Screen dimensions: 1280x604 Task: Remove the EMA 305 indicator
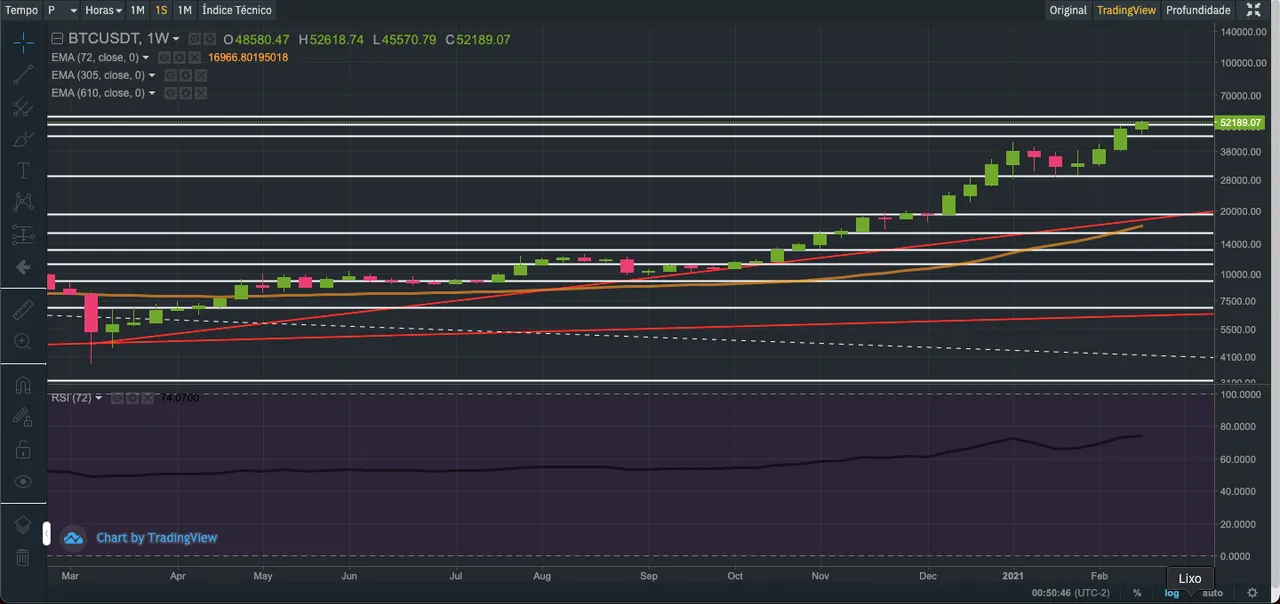(200, 75)
